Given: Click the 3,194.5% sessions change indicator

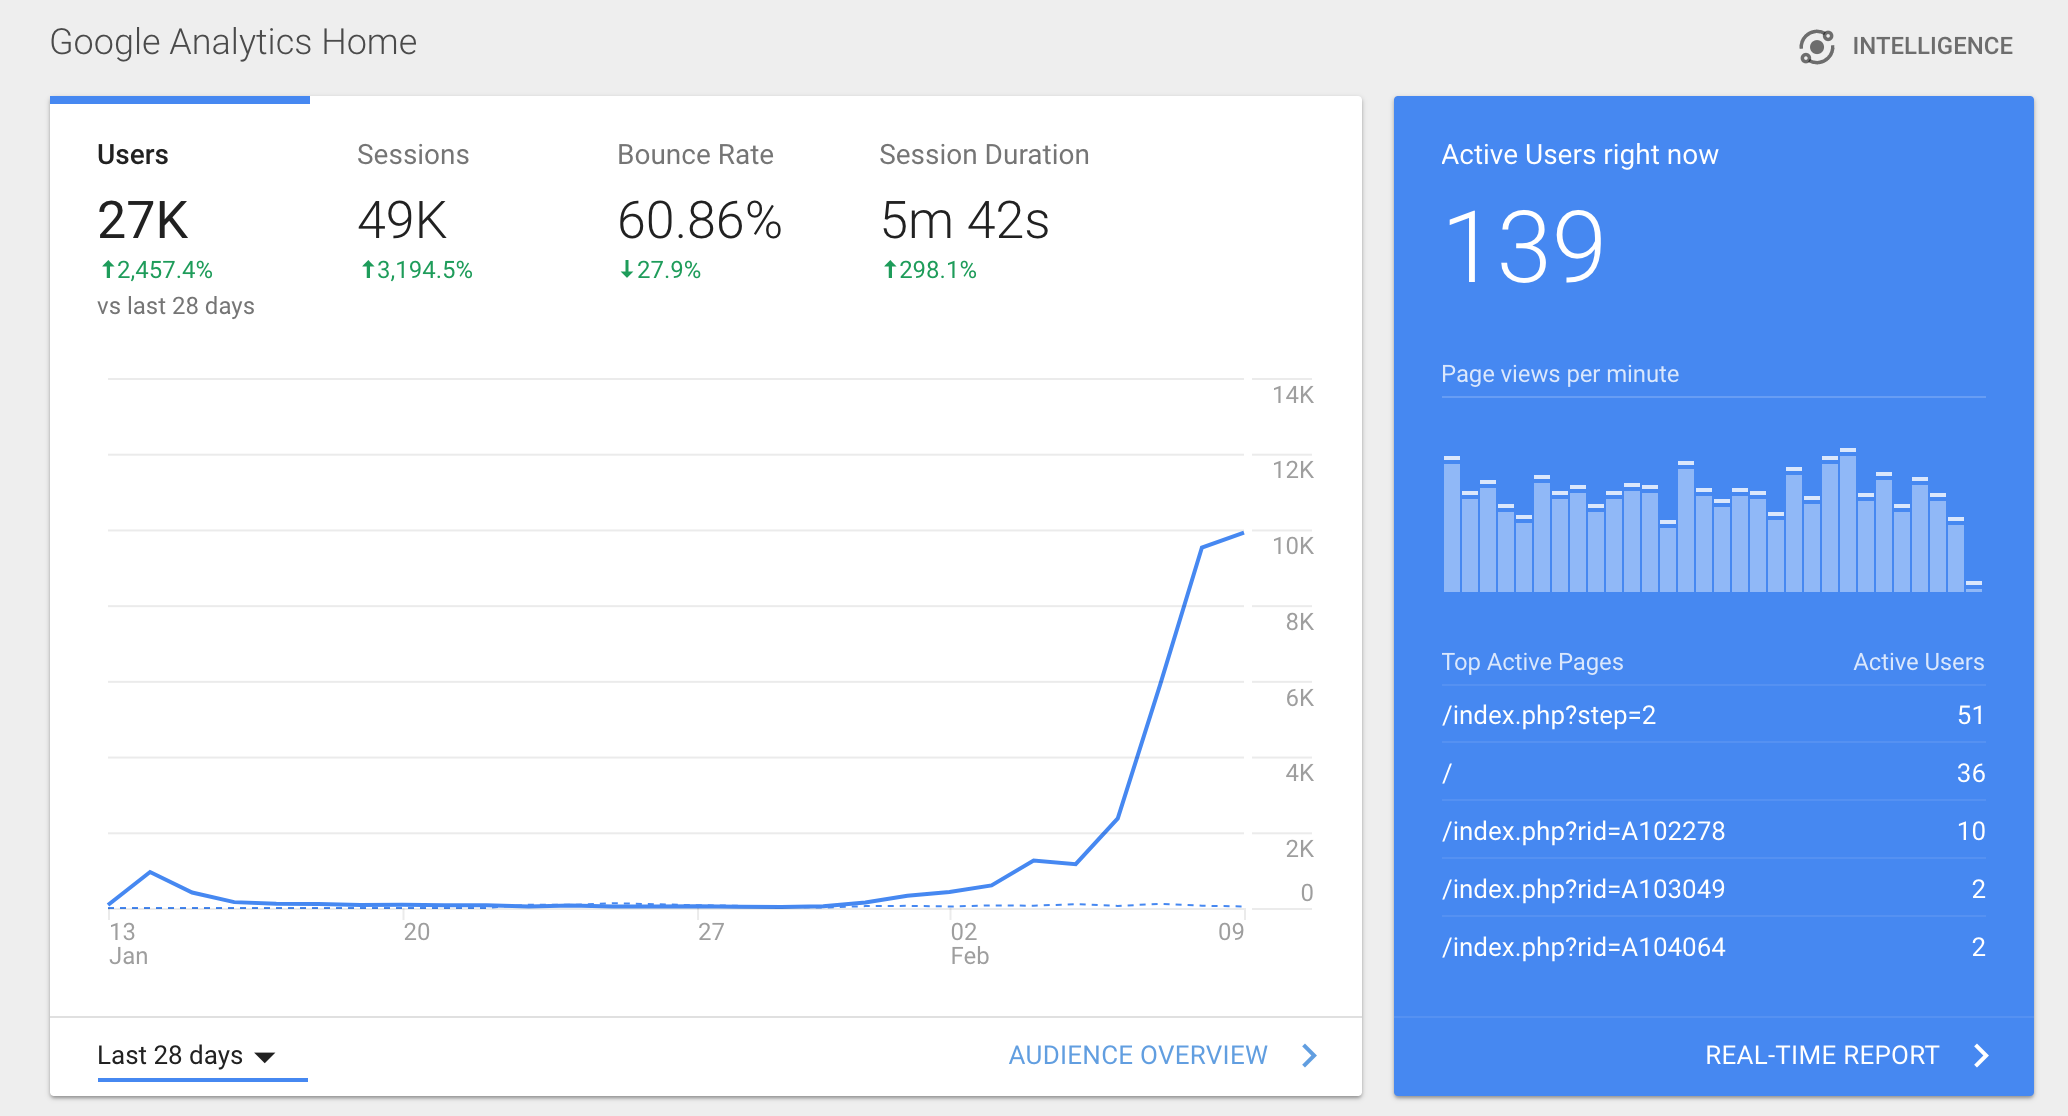Looking at the screenshot, I should 416,270.
